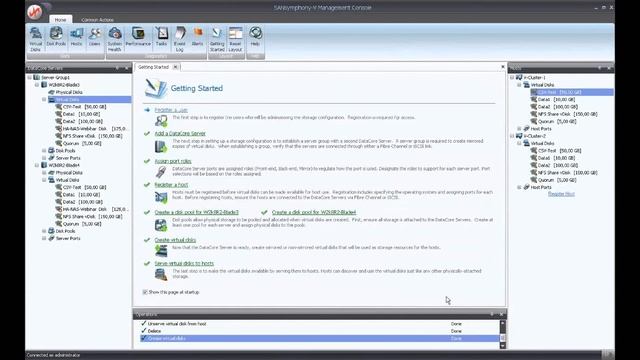Collapse W2K8R2-Blade3 server node
Viewport: 640px width, 360px height.
[37, 85]
